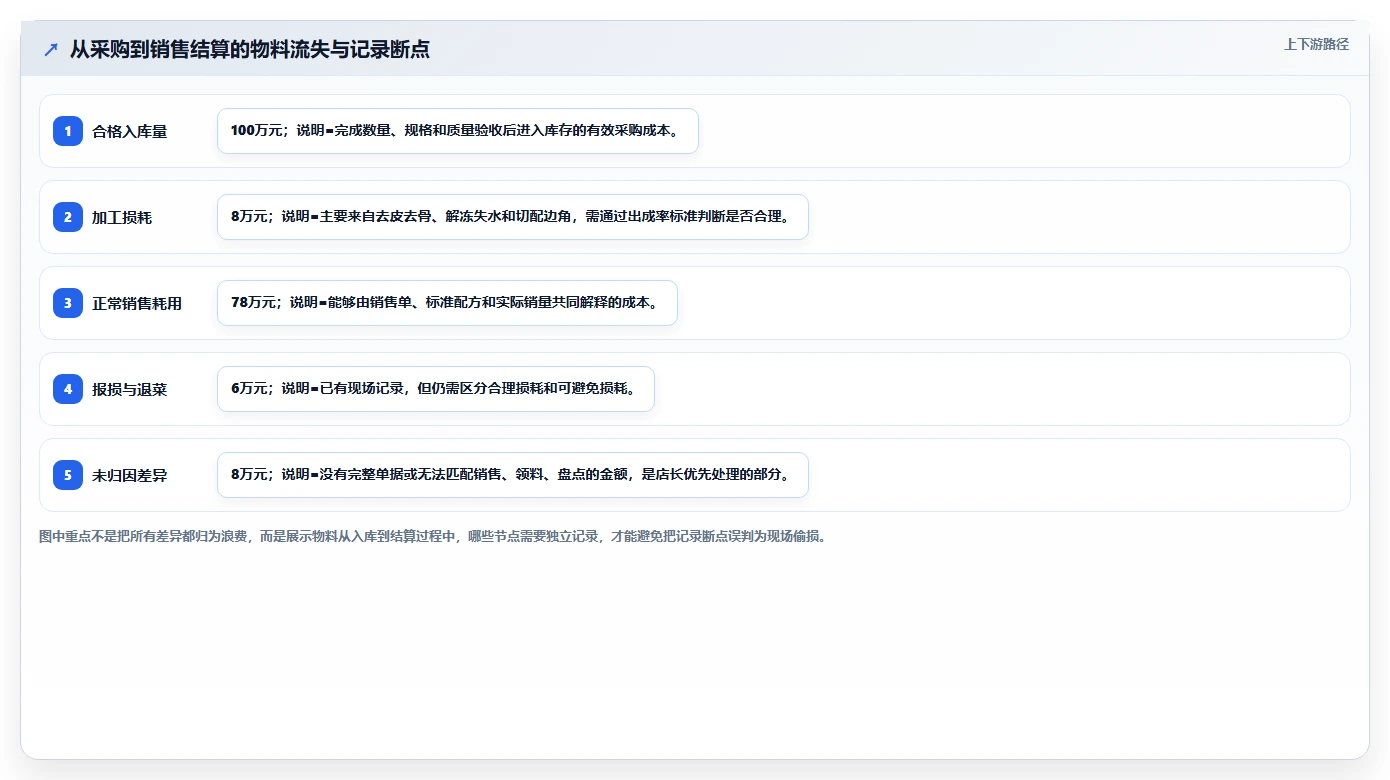The height and width of the screenshot is (780, 1390).
Task: Select the 报损与退菜 label
Action: click(130, 389)
